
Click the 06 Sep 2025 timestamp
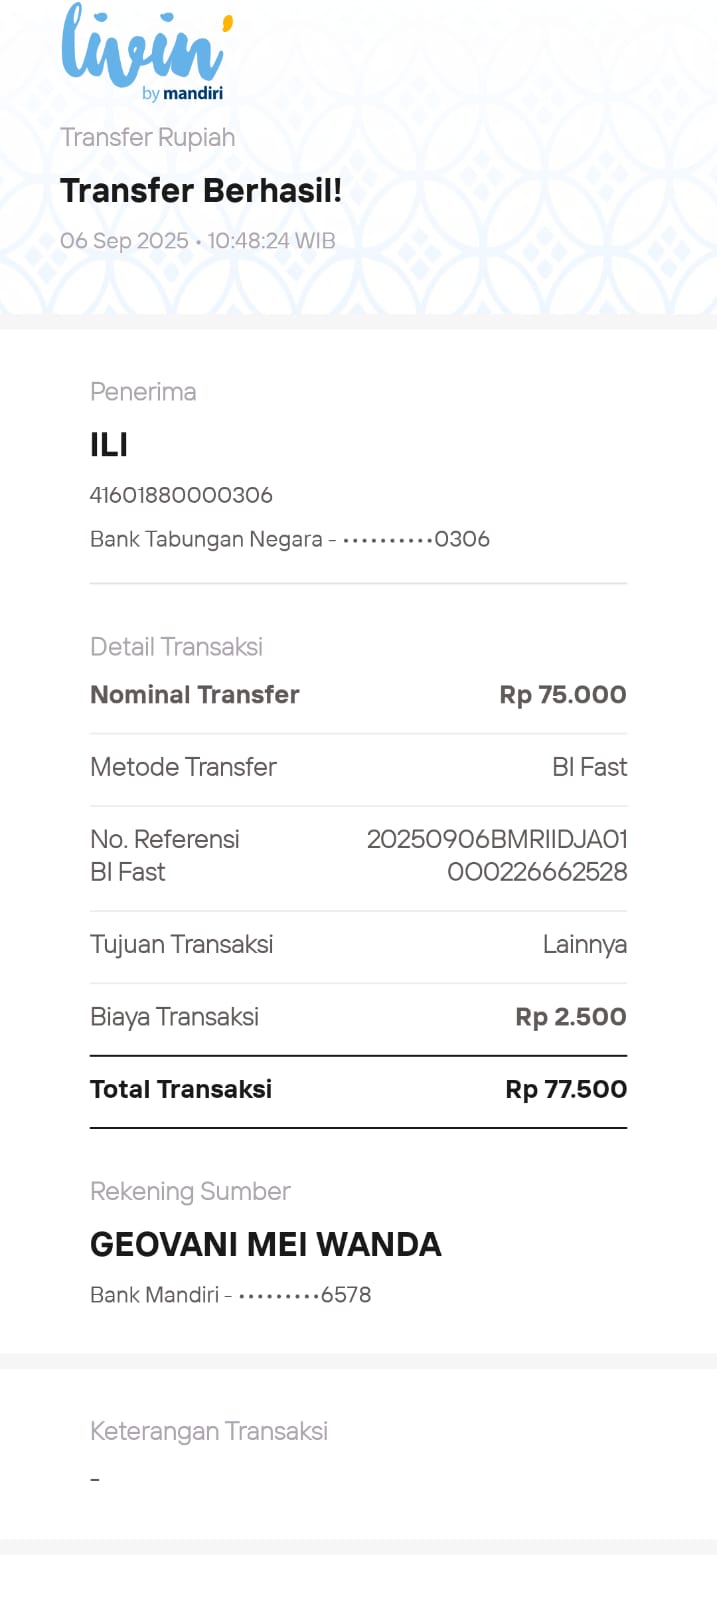[x=197, y=241]
